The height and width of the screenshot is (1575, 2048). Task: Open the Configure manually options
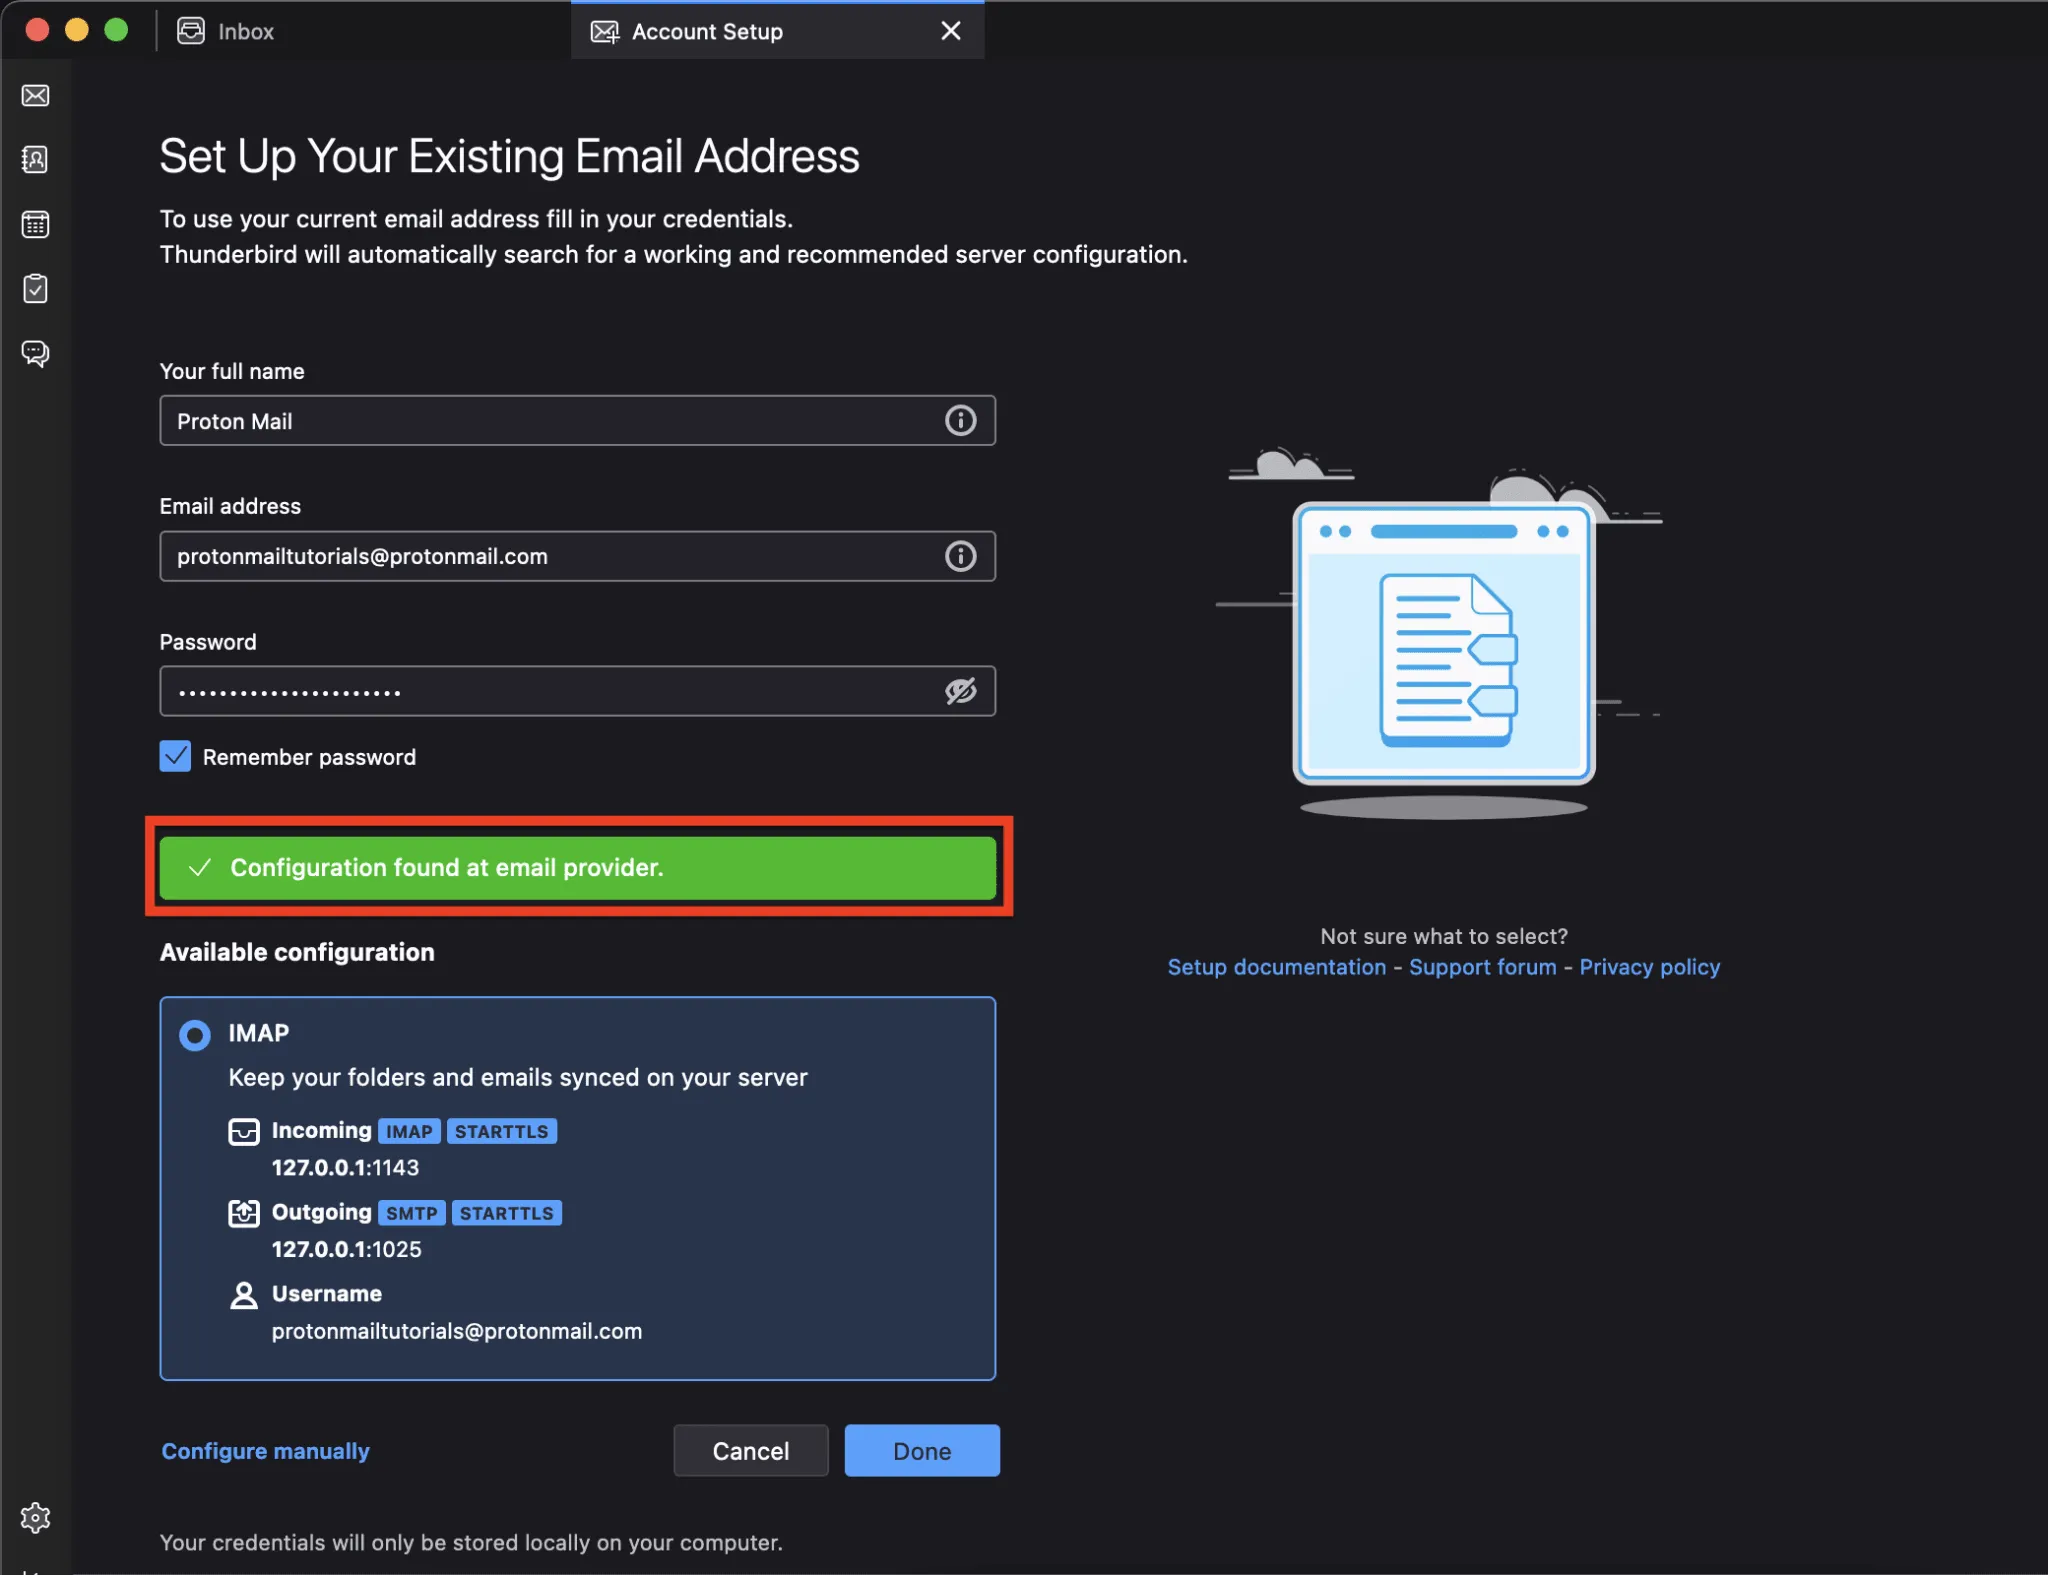[264, 1450]
